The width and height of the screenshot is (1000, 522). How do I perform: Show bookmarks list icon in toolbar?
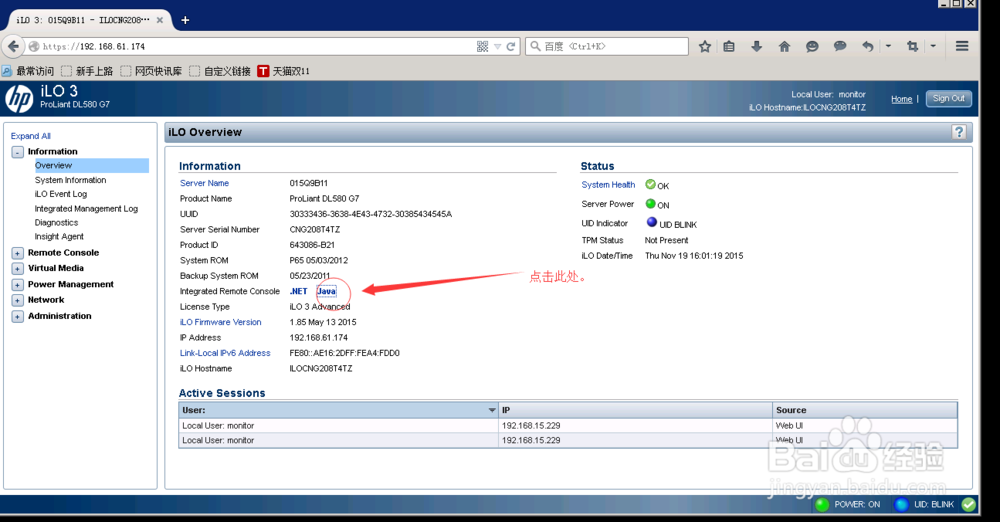pyautogui.click(x=729, y=47)
